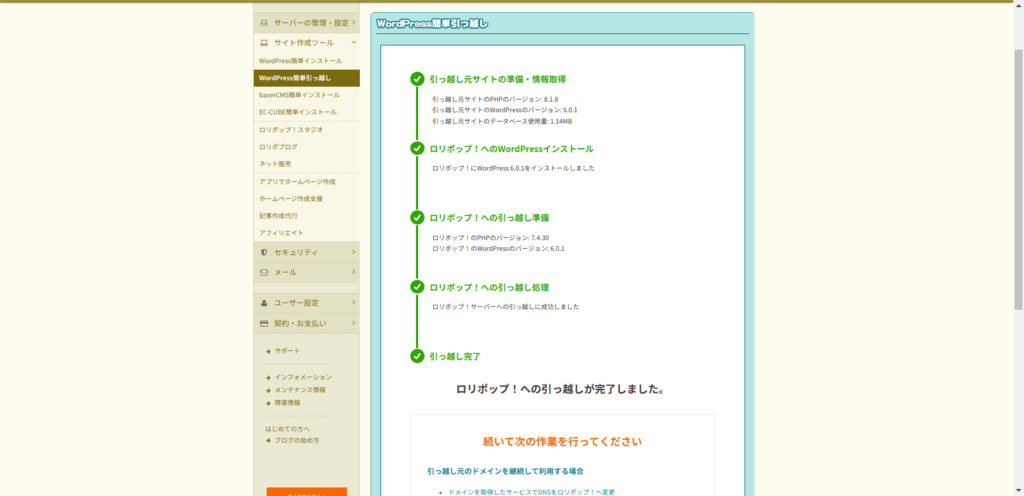Click the checkmark icon for 引っ越し元サイトの準備・情報取得

(417, 79)
